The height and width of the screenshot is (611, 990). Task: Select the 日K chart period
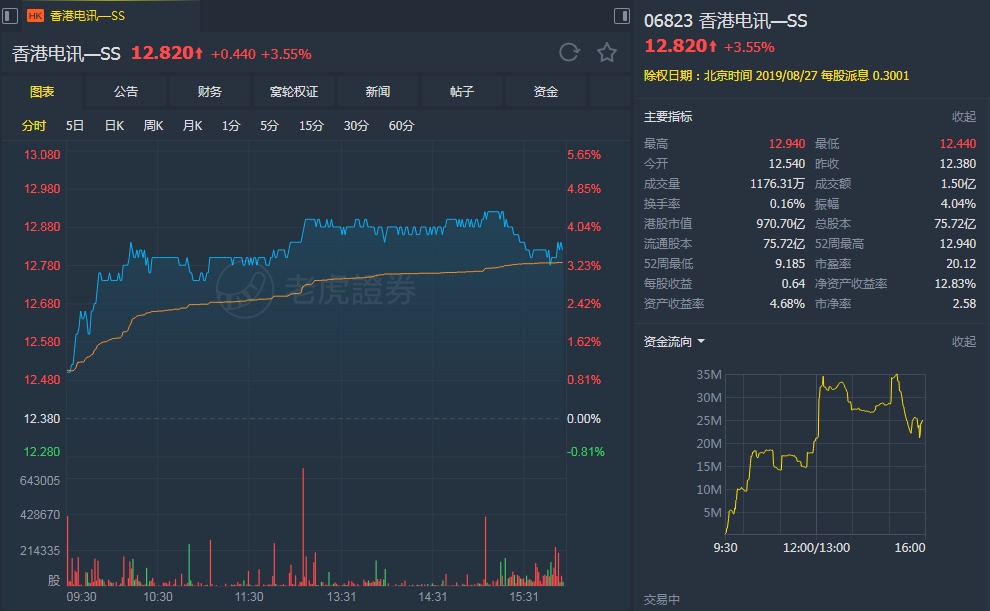coord(114,126)
